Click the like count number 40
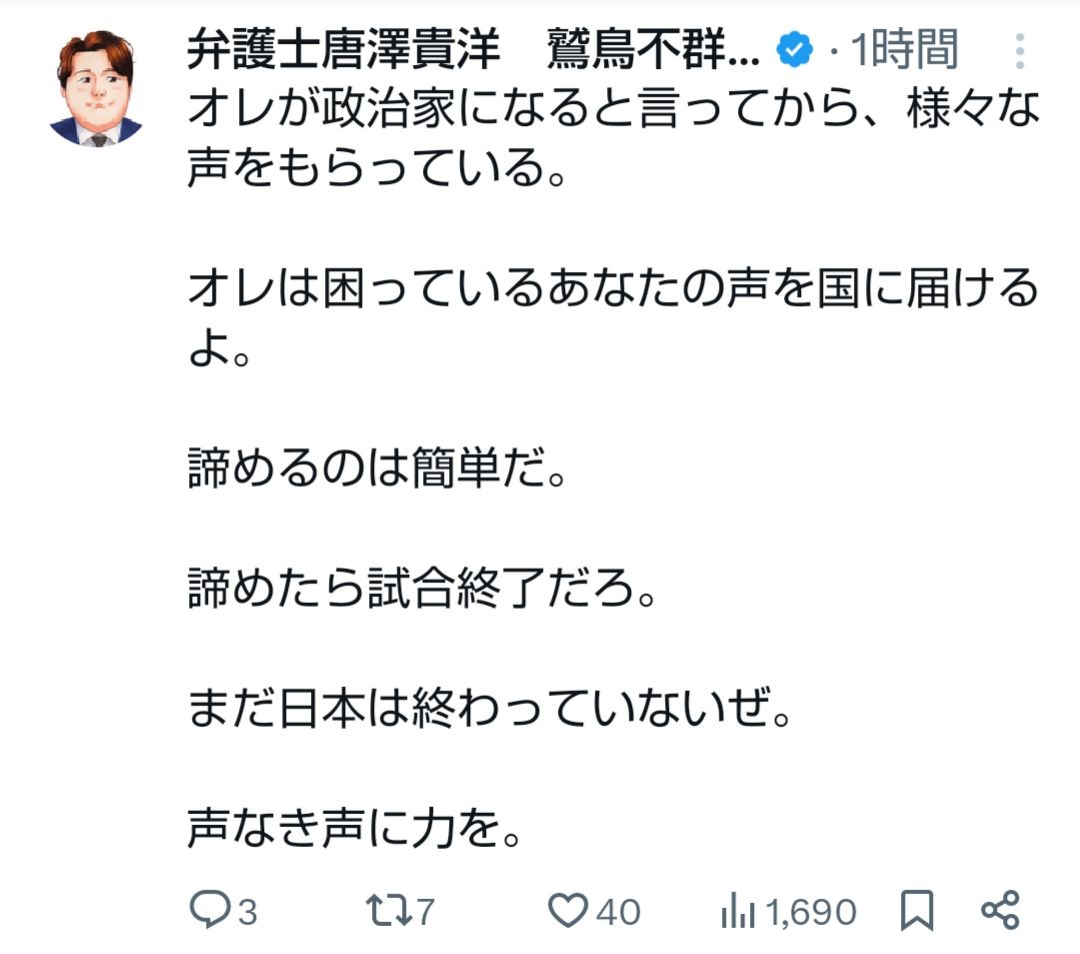 point(617,912)
